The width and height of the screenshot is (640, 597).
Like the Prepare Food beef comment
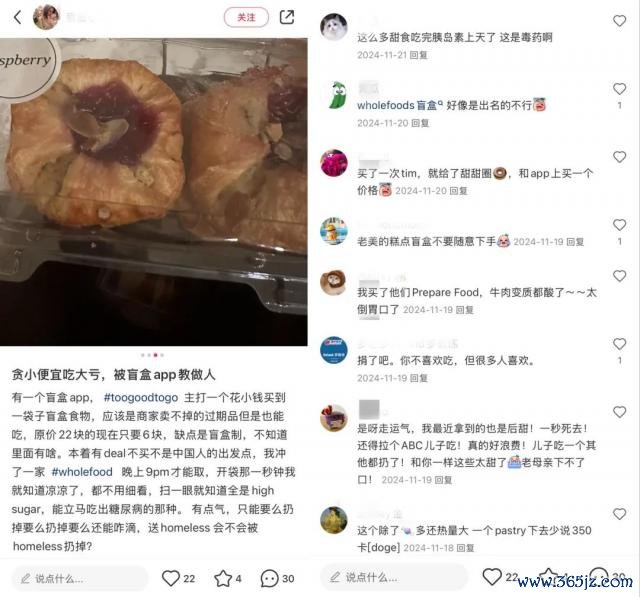619,276
